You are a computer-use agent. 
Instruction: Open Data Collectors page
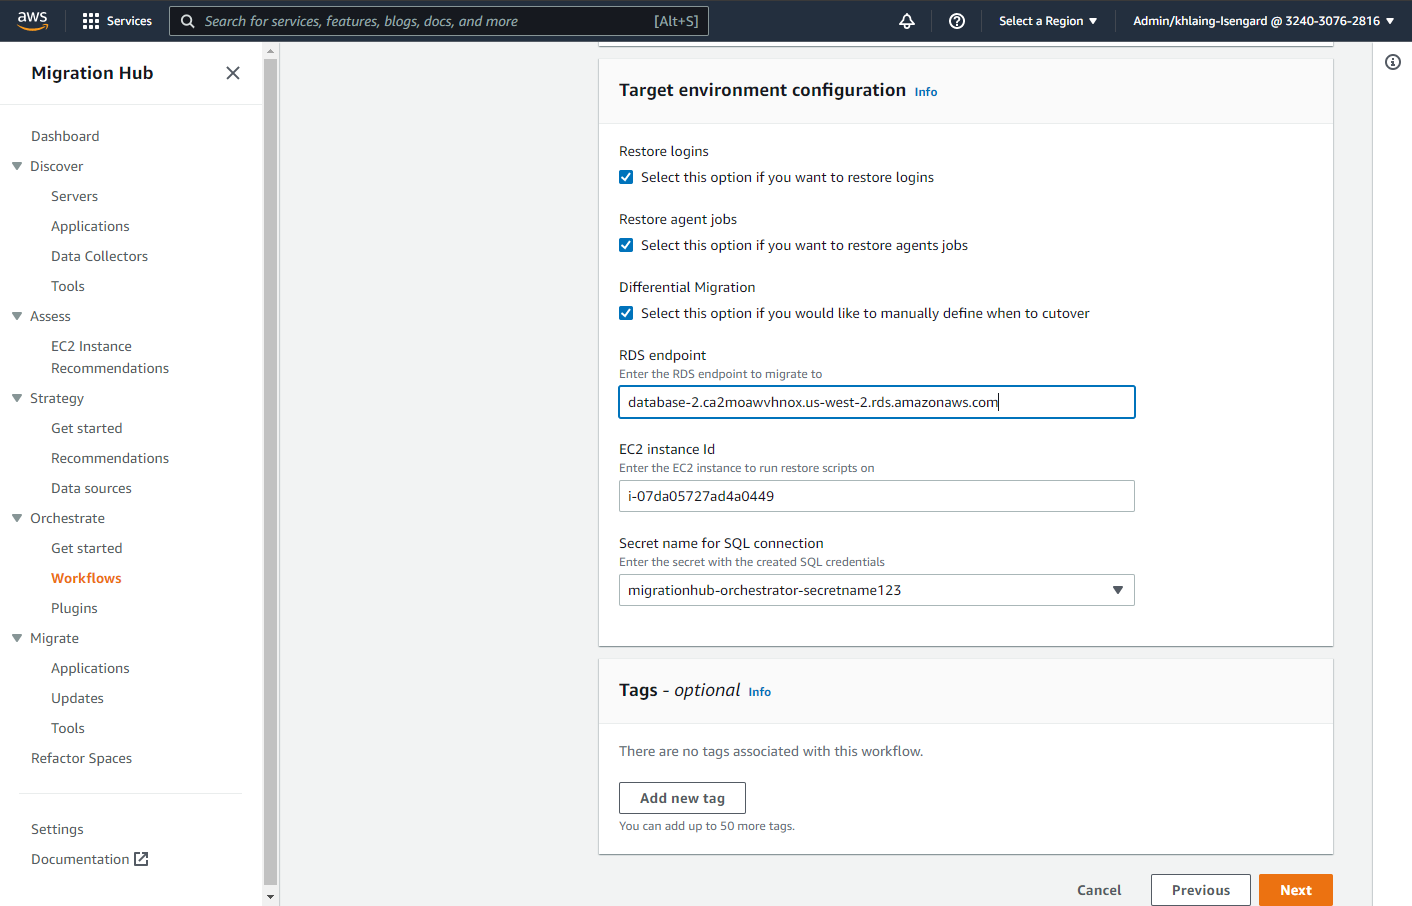pyautogui.click(x=99, y=256)
